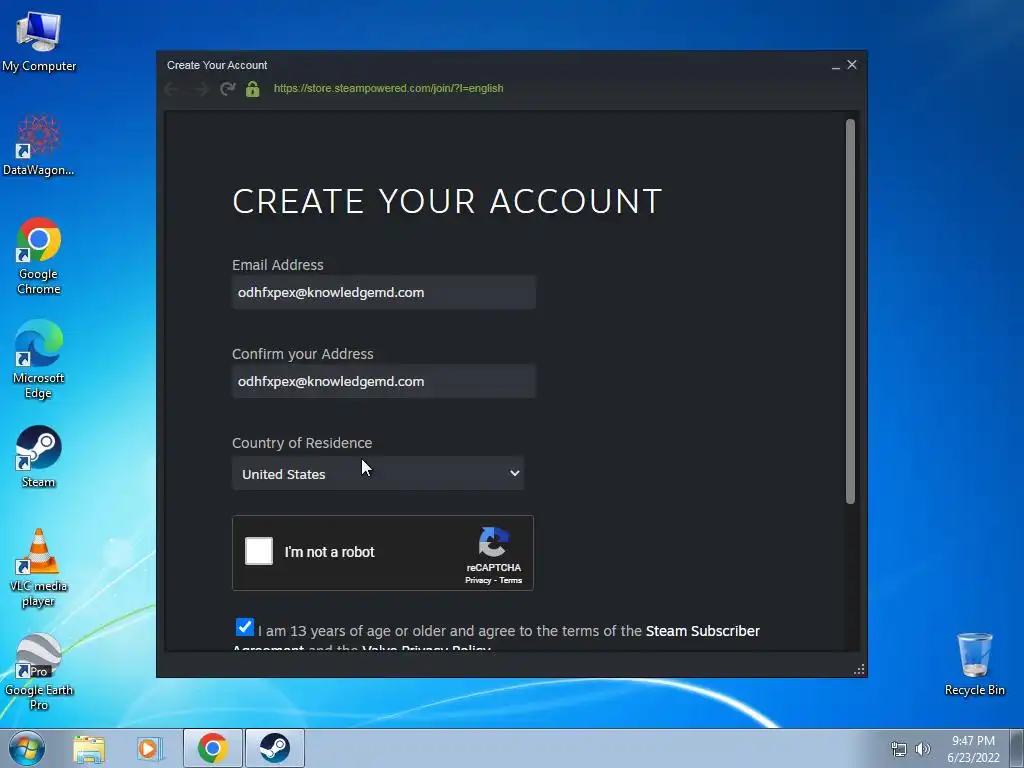Check the I'm not a robot box
The height and width of the screenshot is (768, 1024).
259,551
